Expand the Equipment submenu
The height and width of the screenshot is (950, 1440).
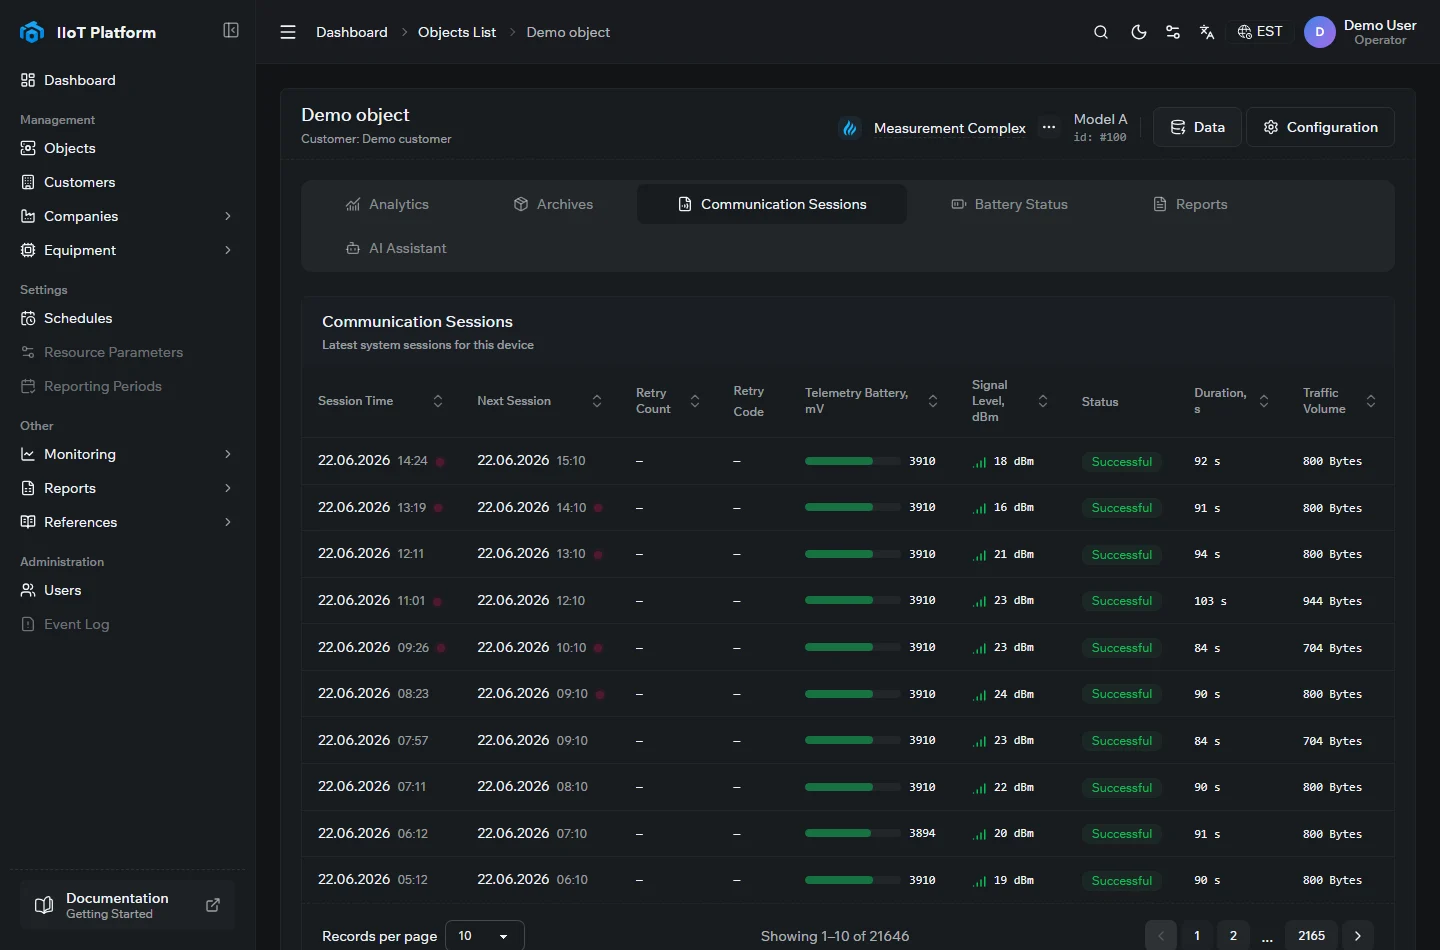(x=127, y=250)
